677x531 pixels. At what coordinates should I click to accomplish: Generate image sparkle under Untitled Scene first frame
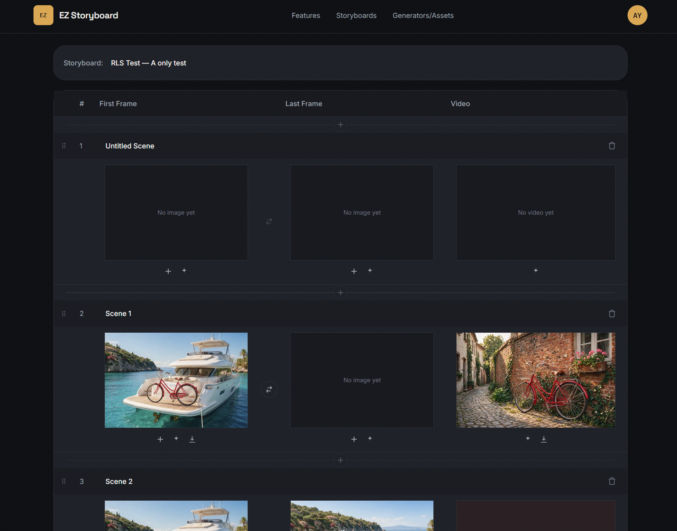pos(184,270)
